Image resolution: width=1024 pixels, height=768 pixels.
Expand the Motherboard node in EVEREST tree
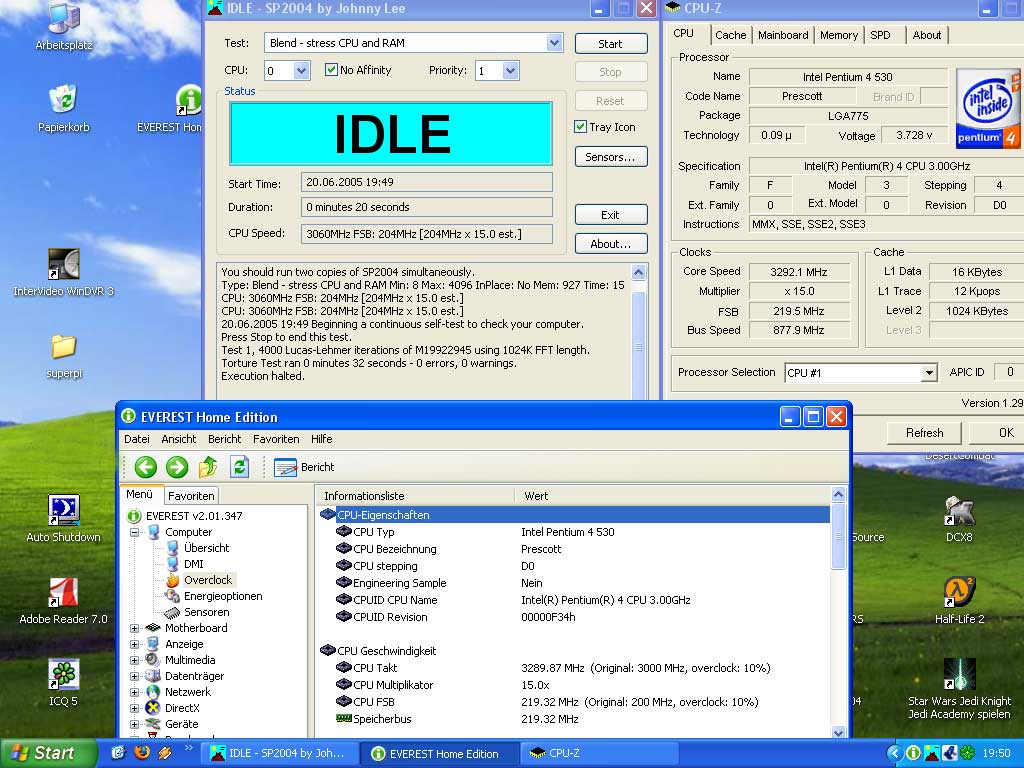pos(135,628)
